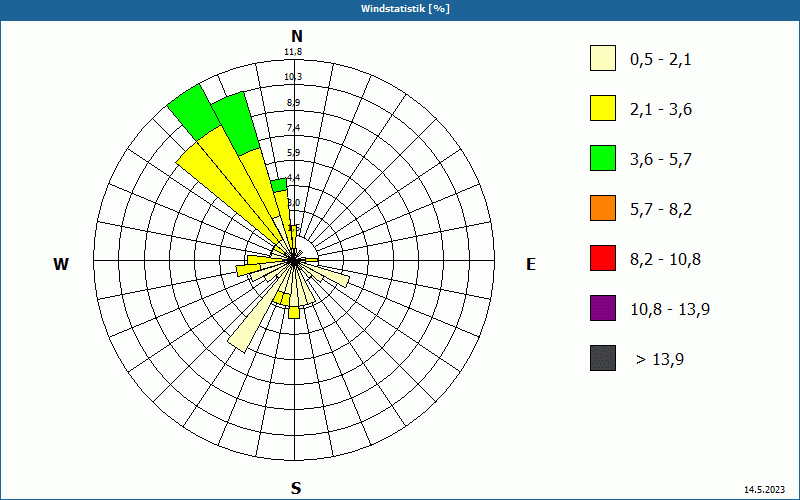Image resolution: width=800 pixels, height=500 pixels.
Task: Click the date 14.5.2023
Action: [x=764, y=490]
